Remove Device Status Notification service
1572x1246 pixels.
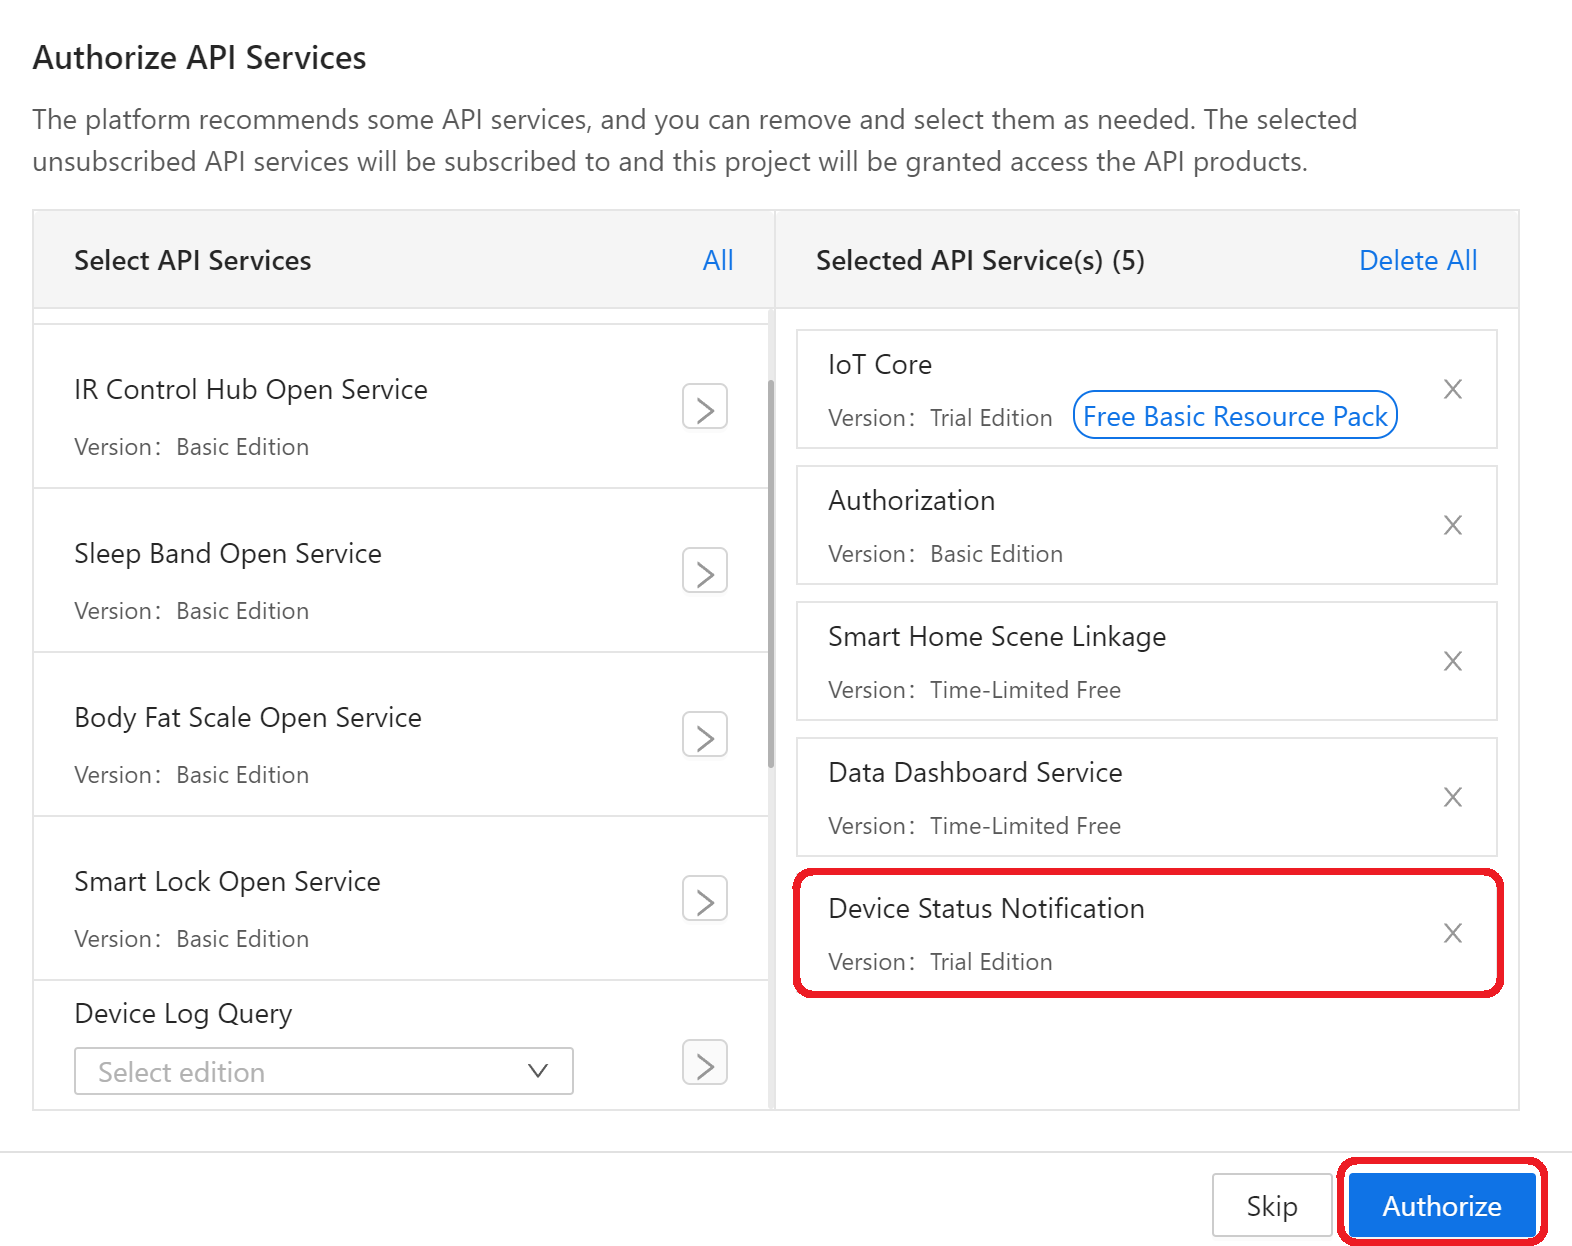click(1453, 933)
